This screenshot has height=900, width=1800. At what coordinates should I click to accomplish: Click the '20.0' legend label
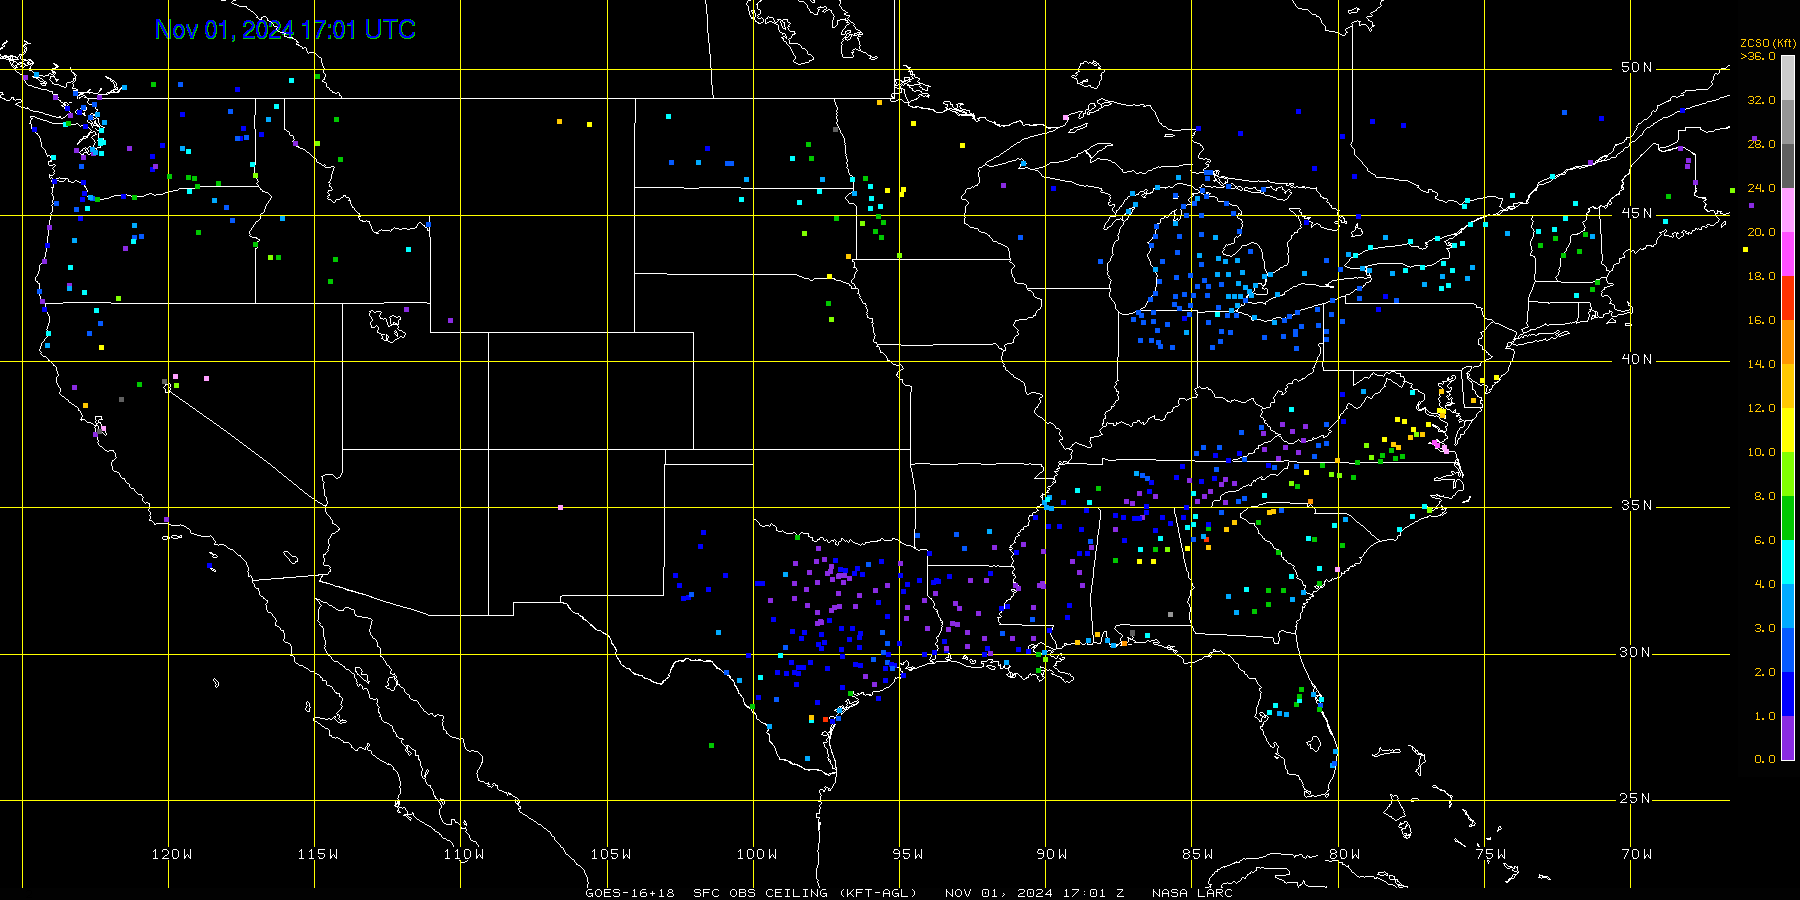(x=1761, y=232)
